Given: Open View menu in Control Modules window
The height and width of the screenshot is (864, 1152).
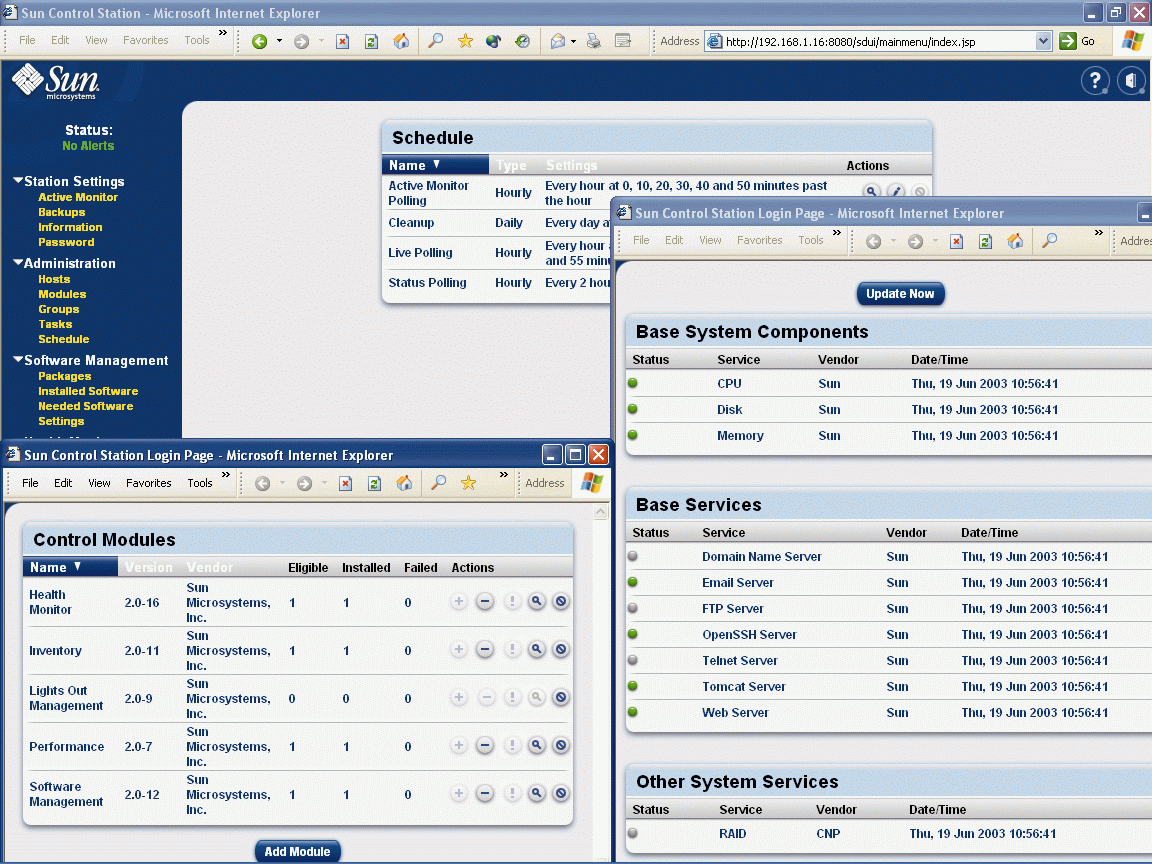Looking at the screenshot, I should pos(99,483).
